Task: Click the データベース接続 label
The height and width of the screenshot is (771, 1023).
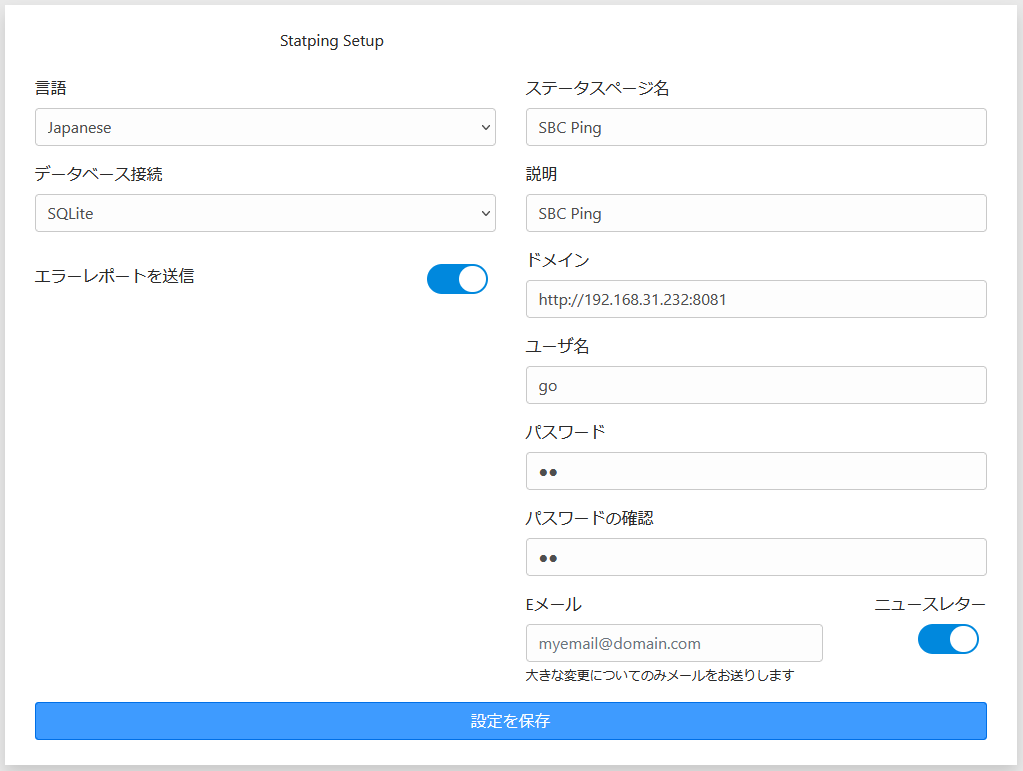Action: point(99,174)
